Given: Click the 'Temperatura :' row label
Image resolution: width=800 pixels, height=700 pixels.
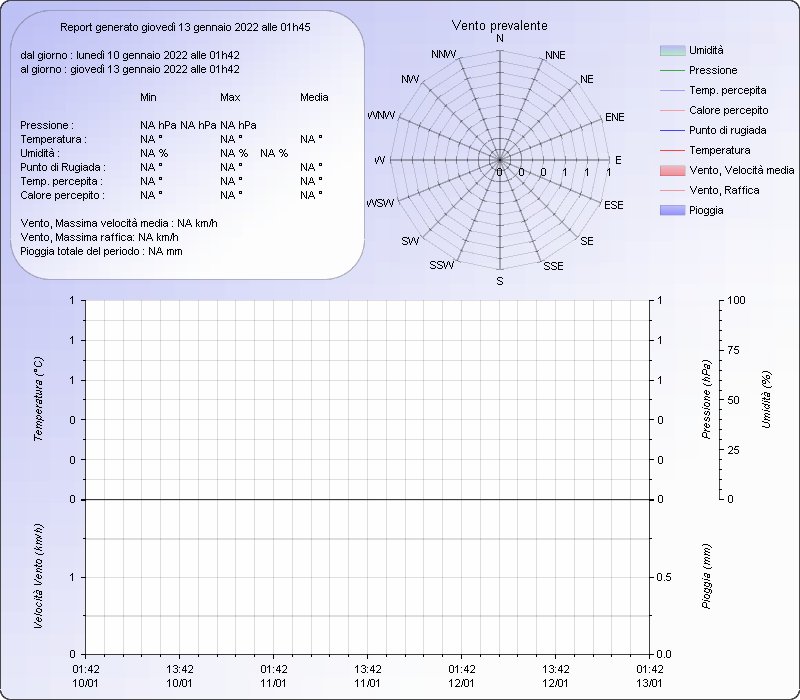Looking at the screenshot, I should click(x=54, y=139).
